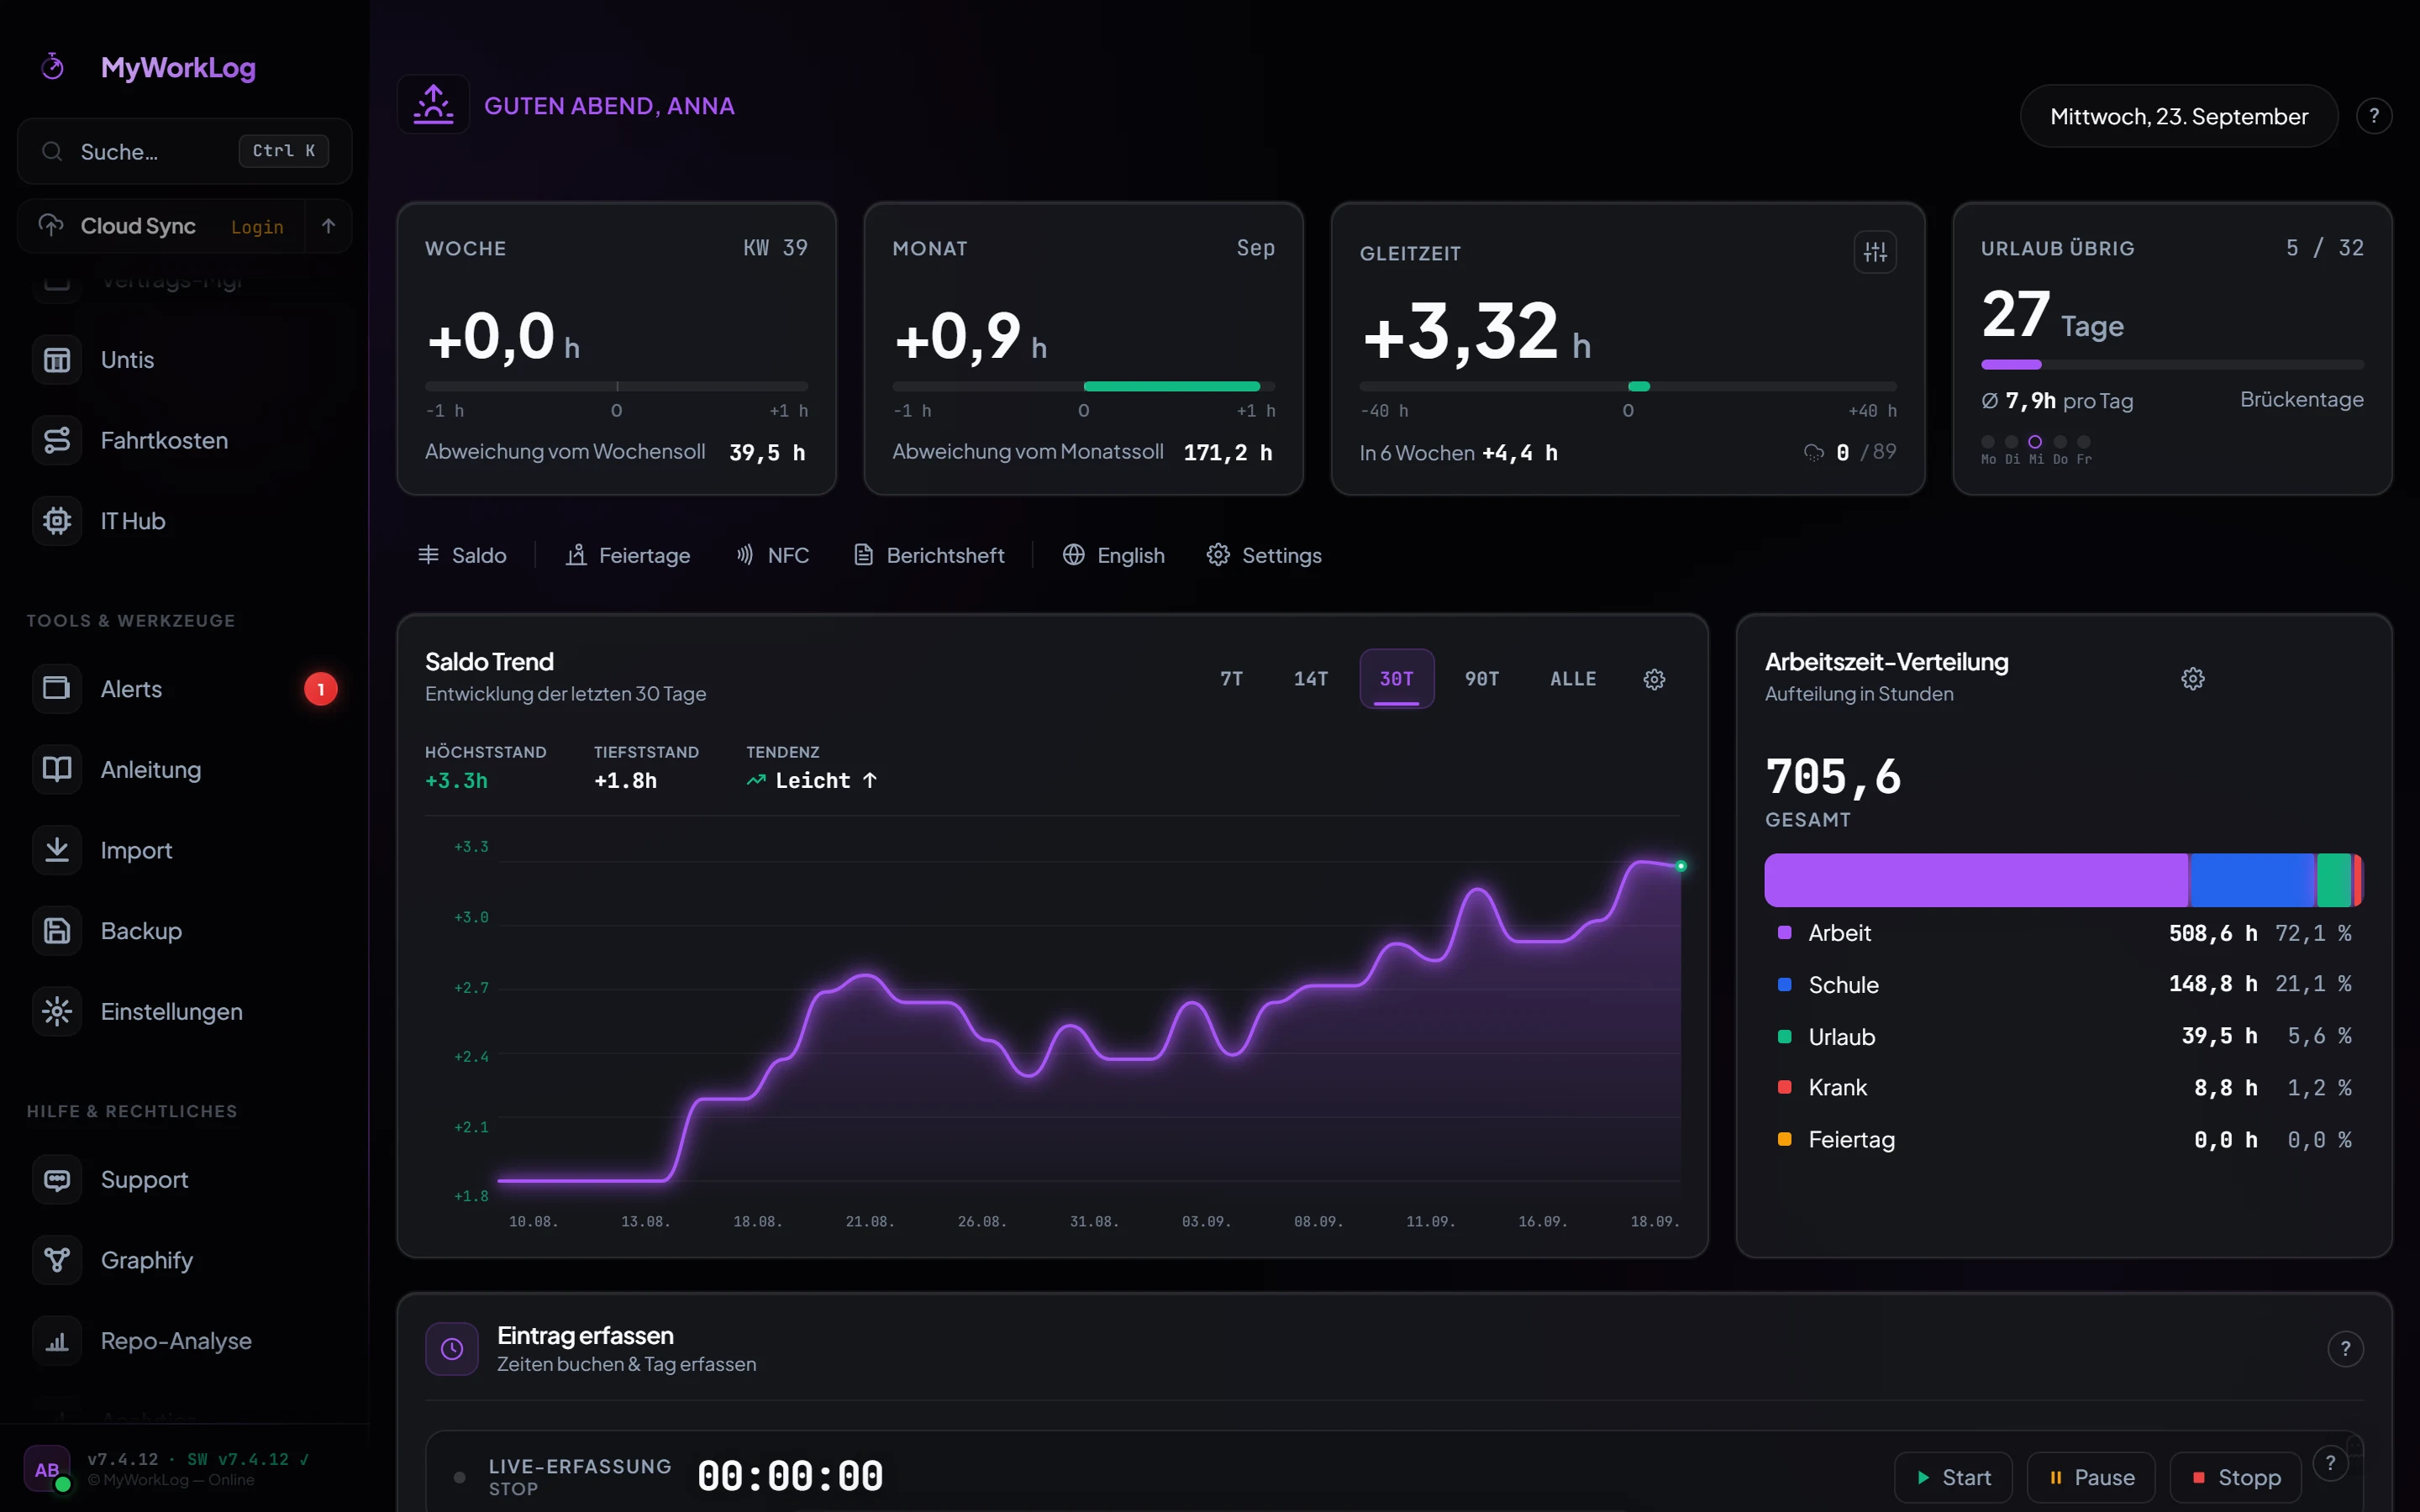Screen dimensions: 2420x1512
Task: Open the Anleitung guide
Action: pos(184,770)
